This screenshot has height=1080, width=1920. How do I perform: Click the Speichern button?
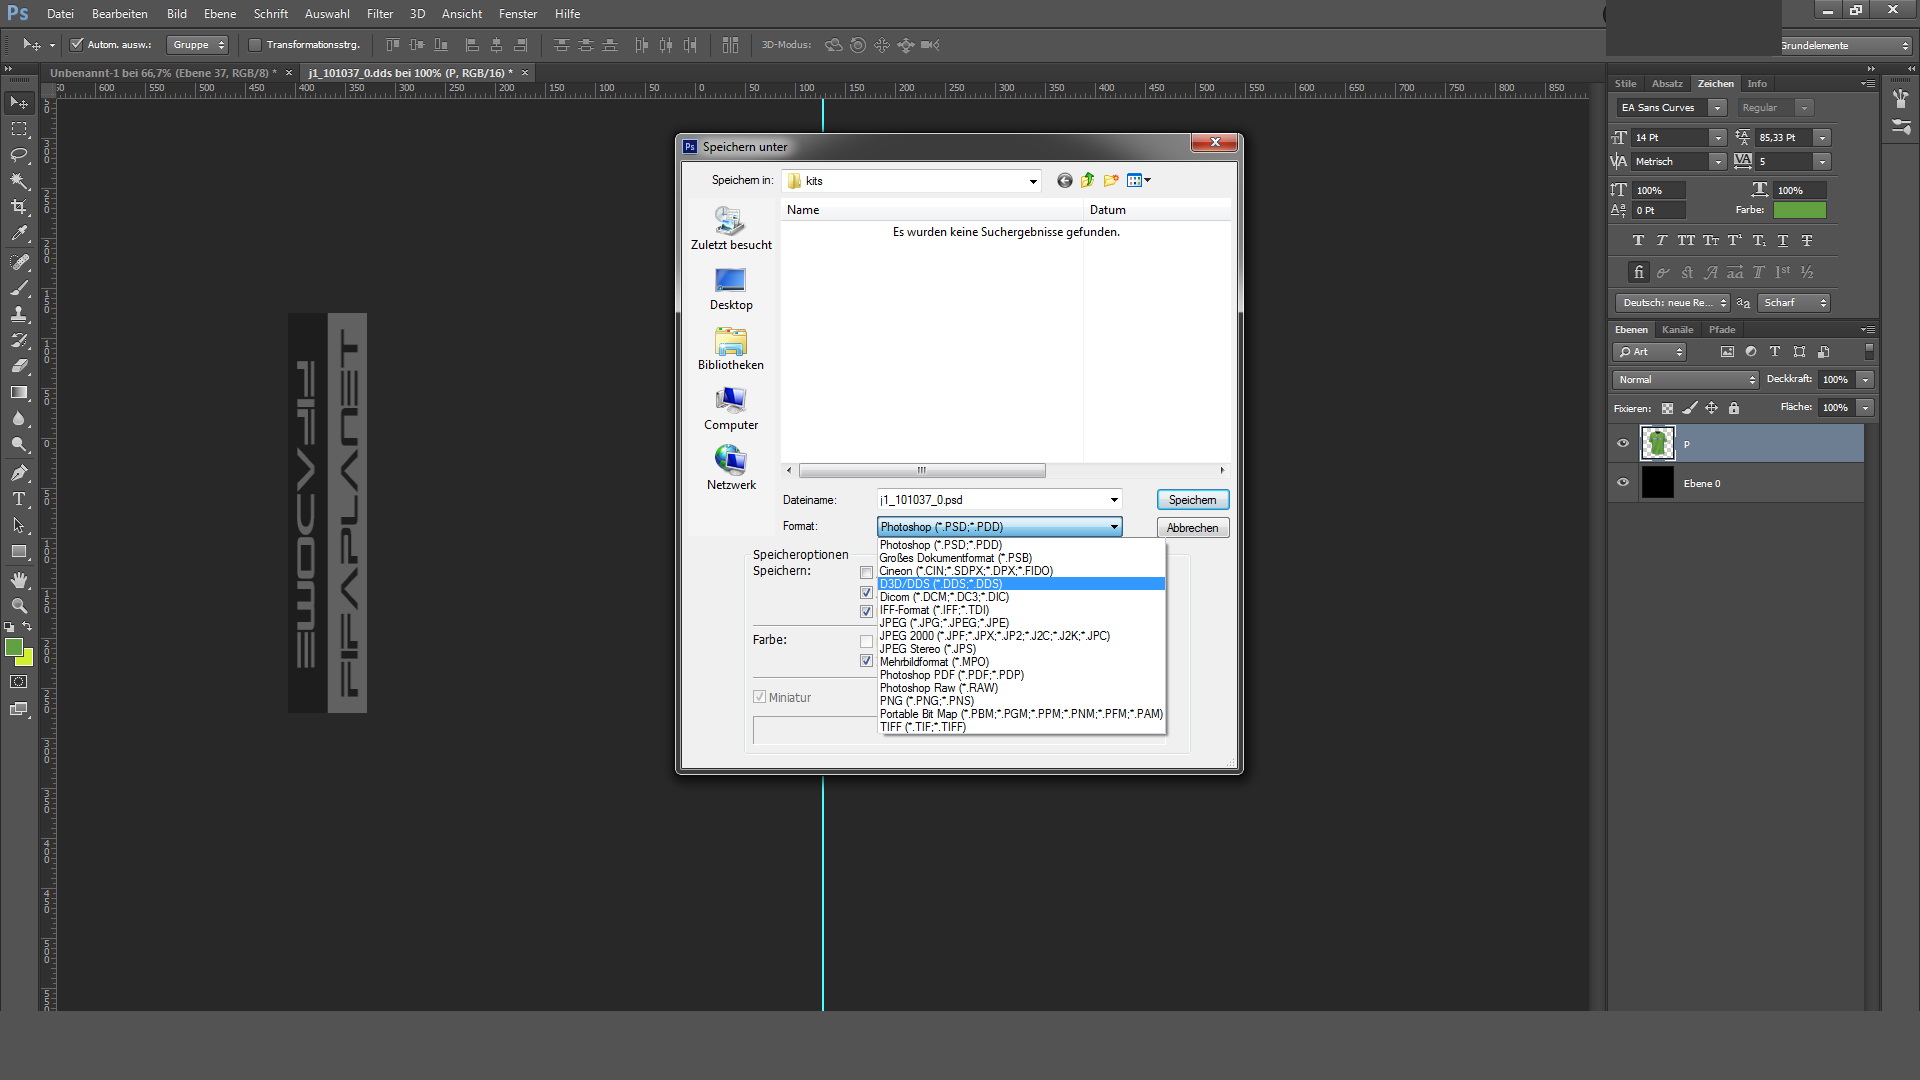pyautogui.click(x=1193, y=500)
